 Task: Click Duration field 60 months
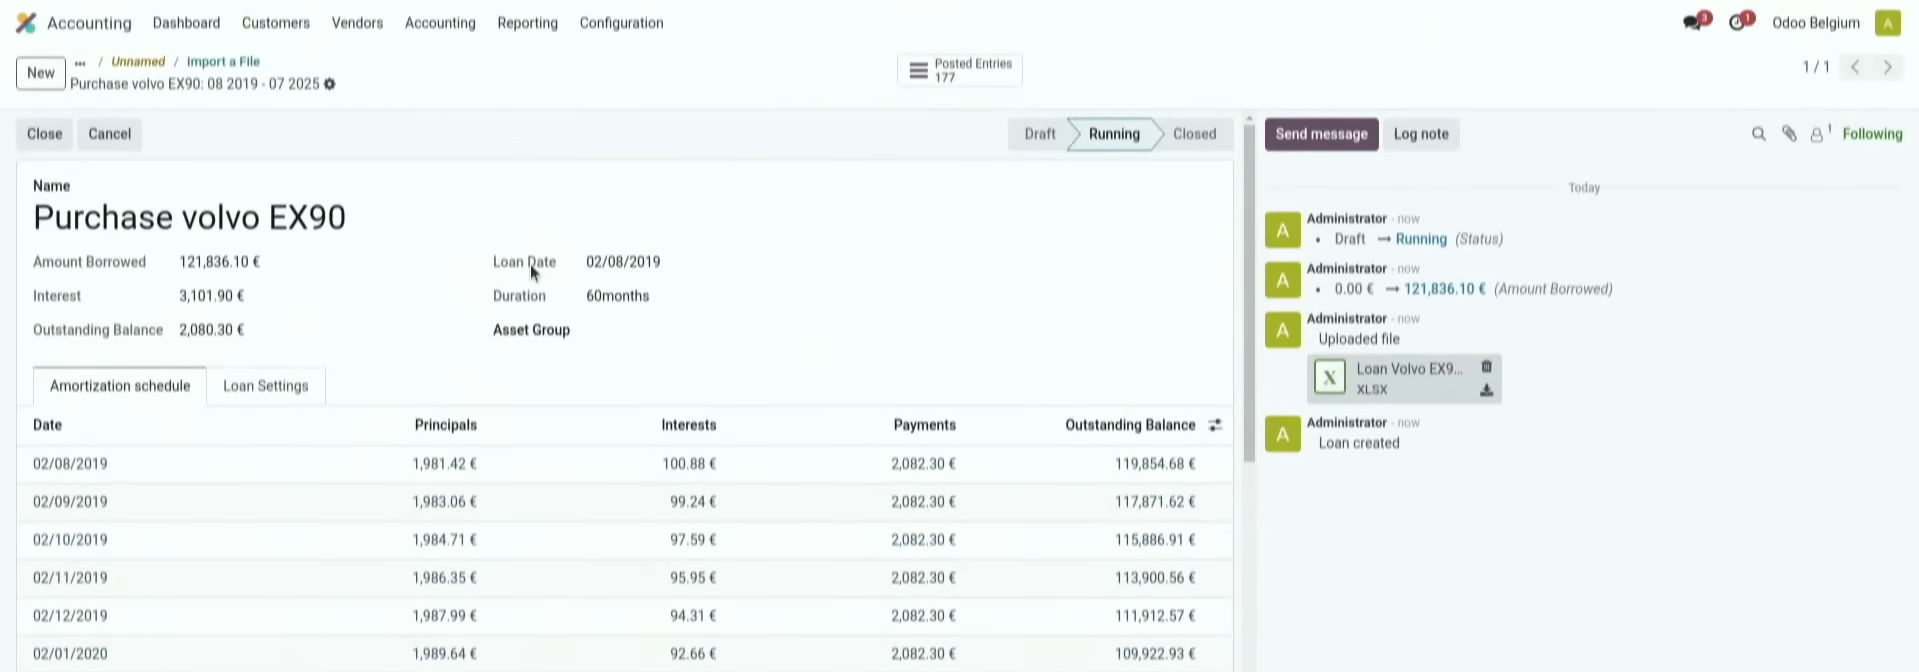click(x=617, y=296)
